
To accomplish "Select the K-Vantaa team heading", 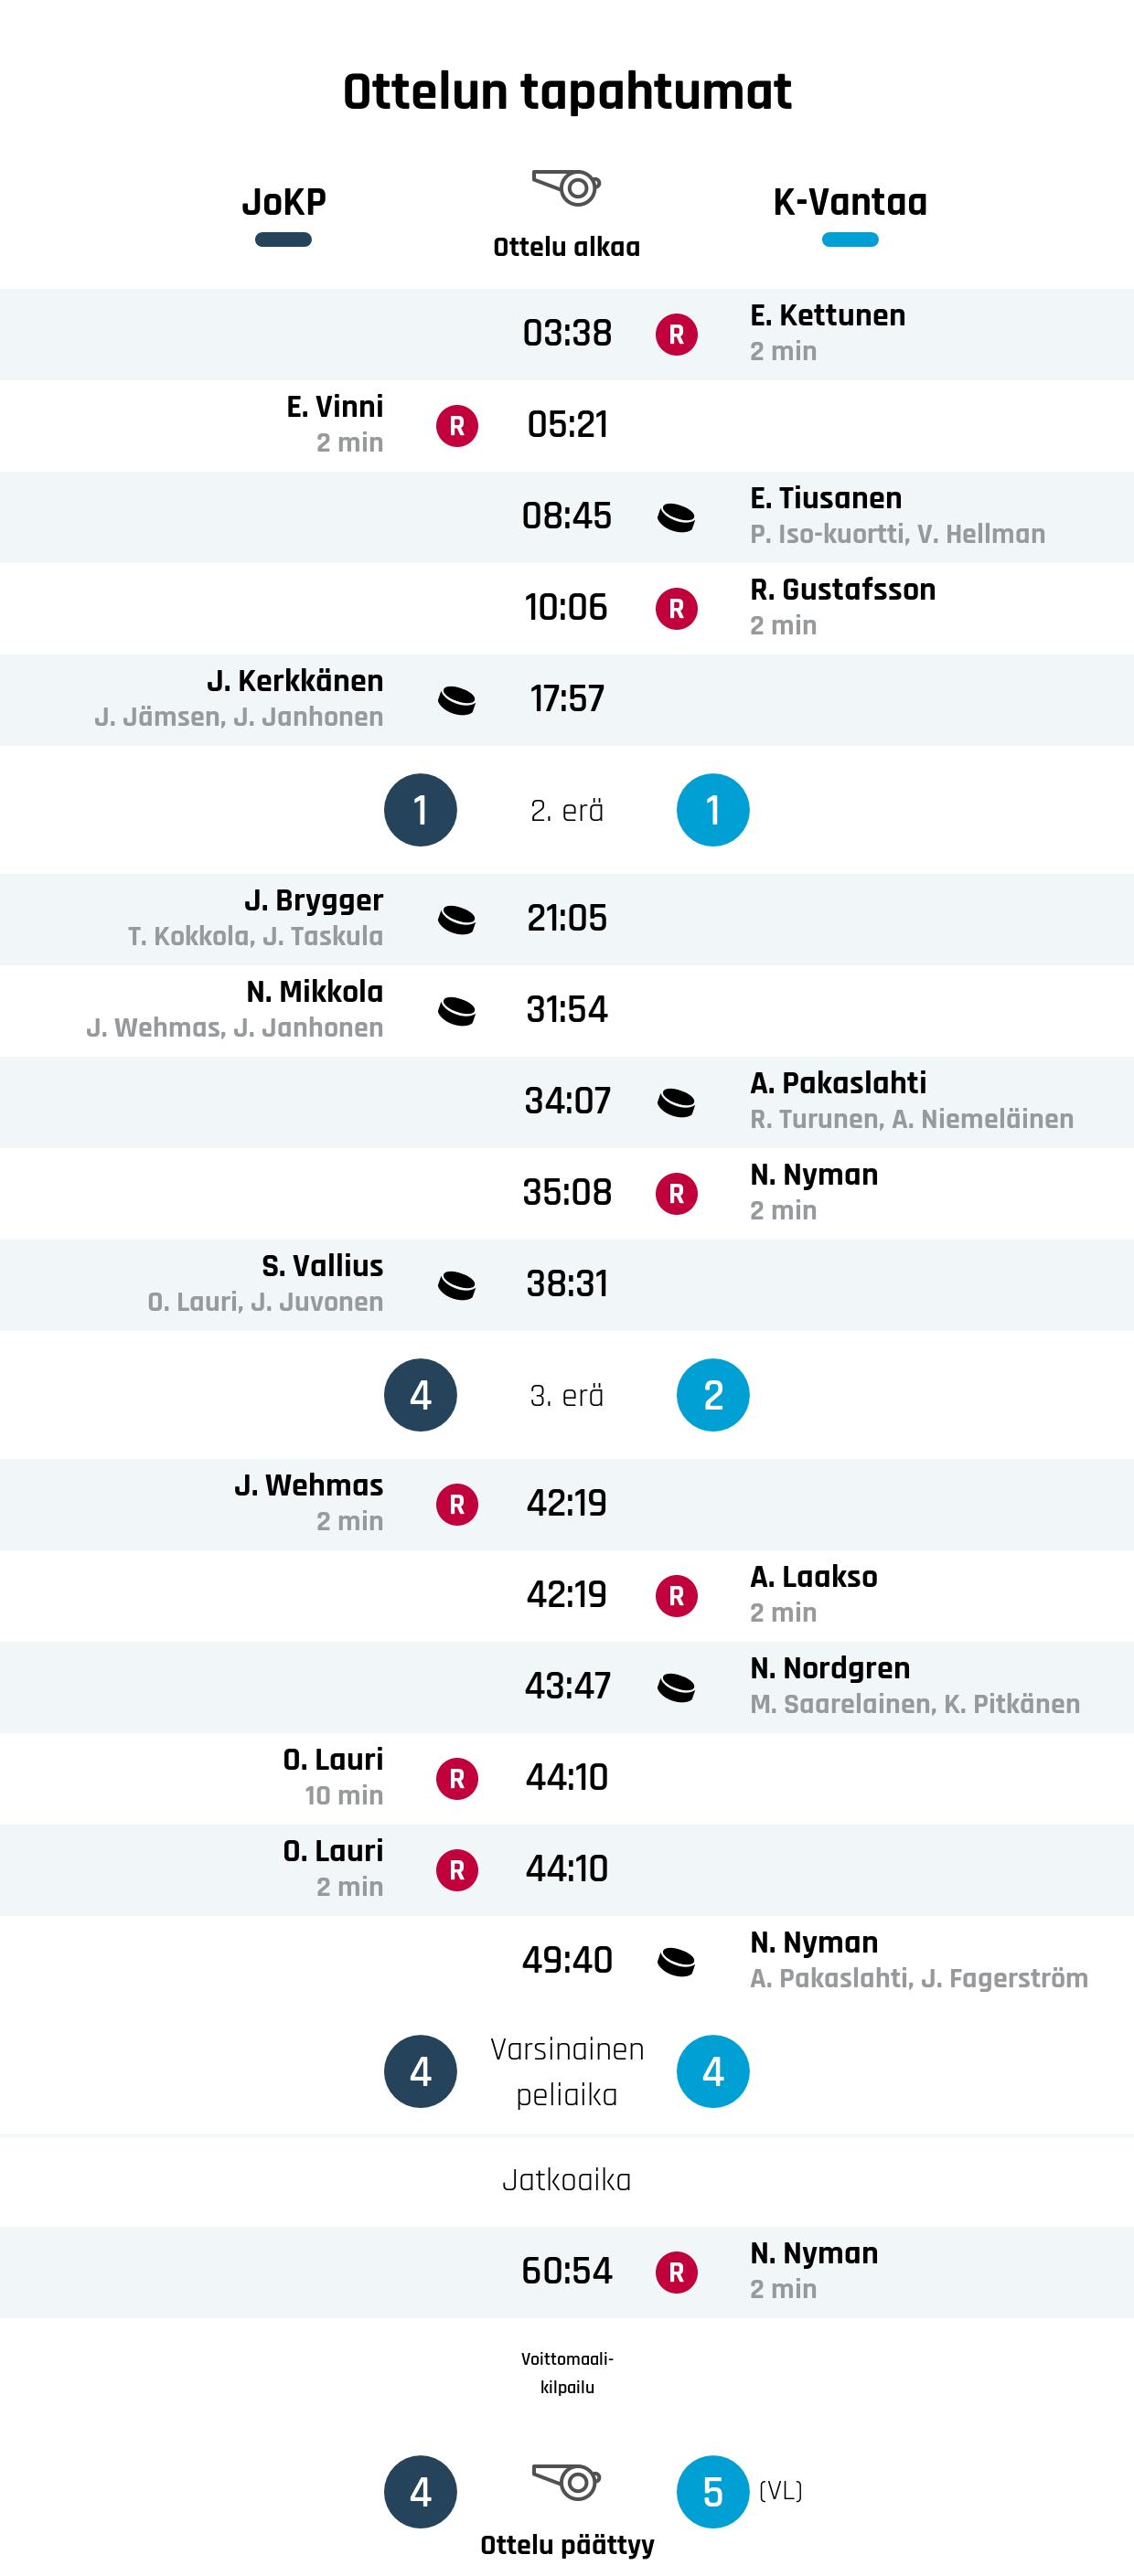I will 850,202.
